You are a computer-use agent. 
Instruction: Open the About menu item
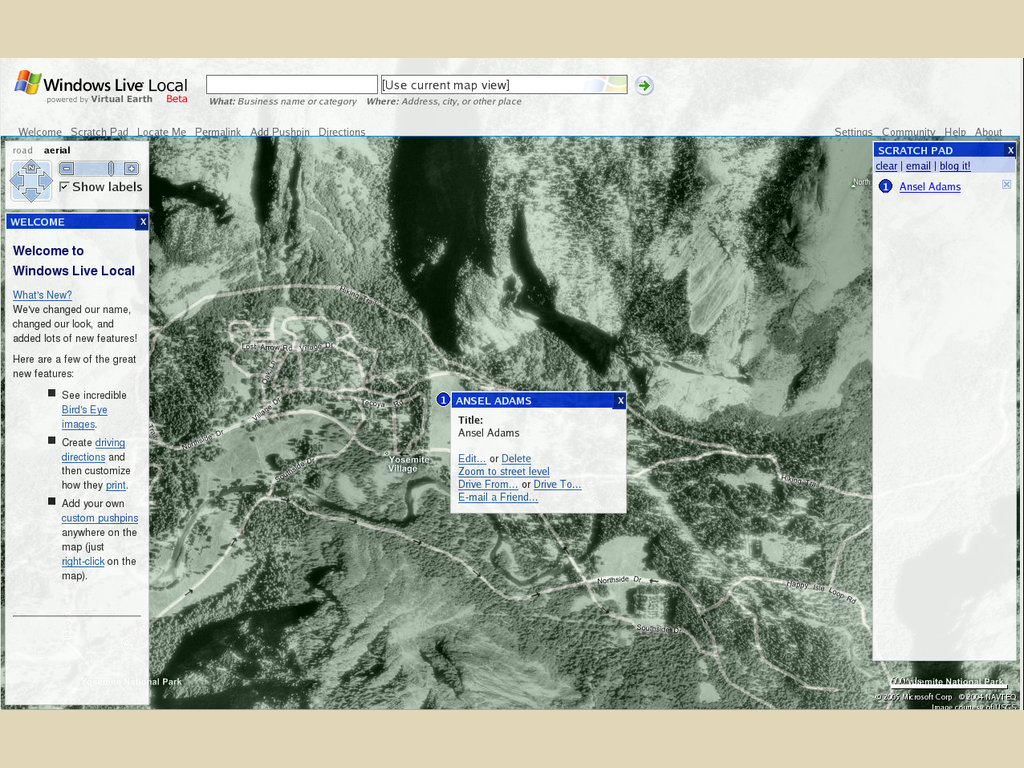[x=988, y=132]
